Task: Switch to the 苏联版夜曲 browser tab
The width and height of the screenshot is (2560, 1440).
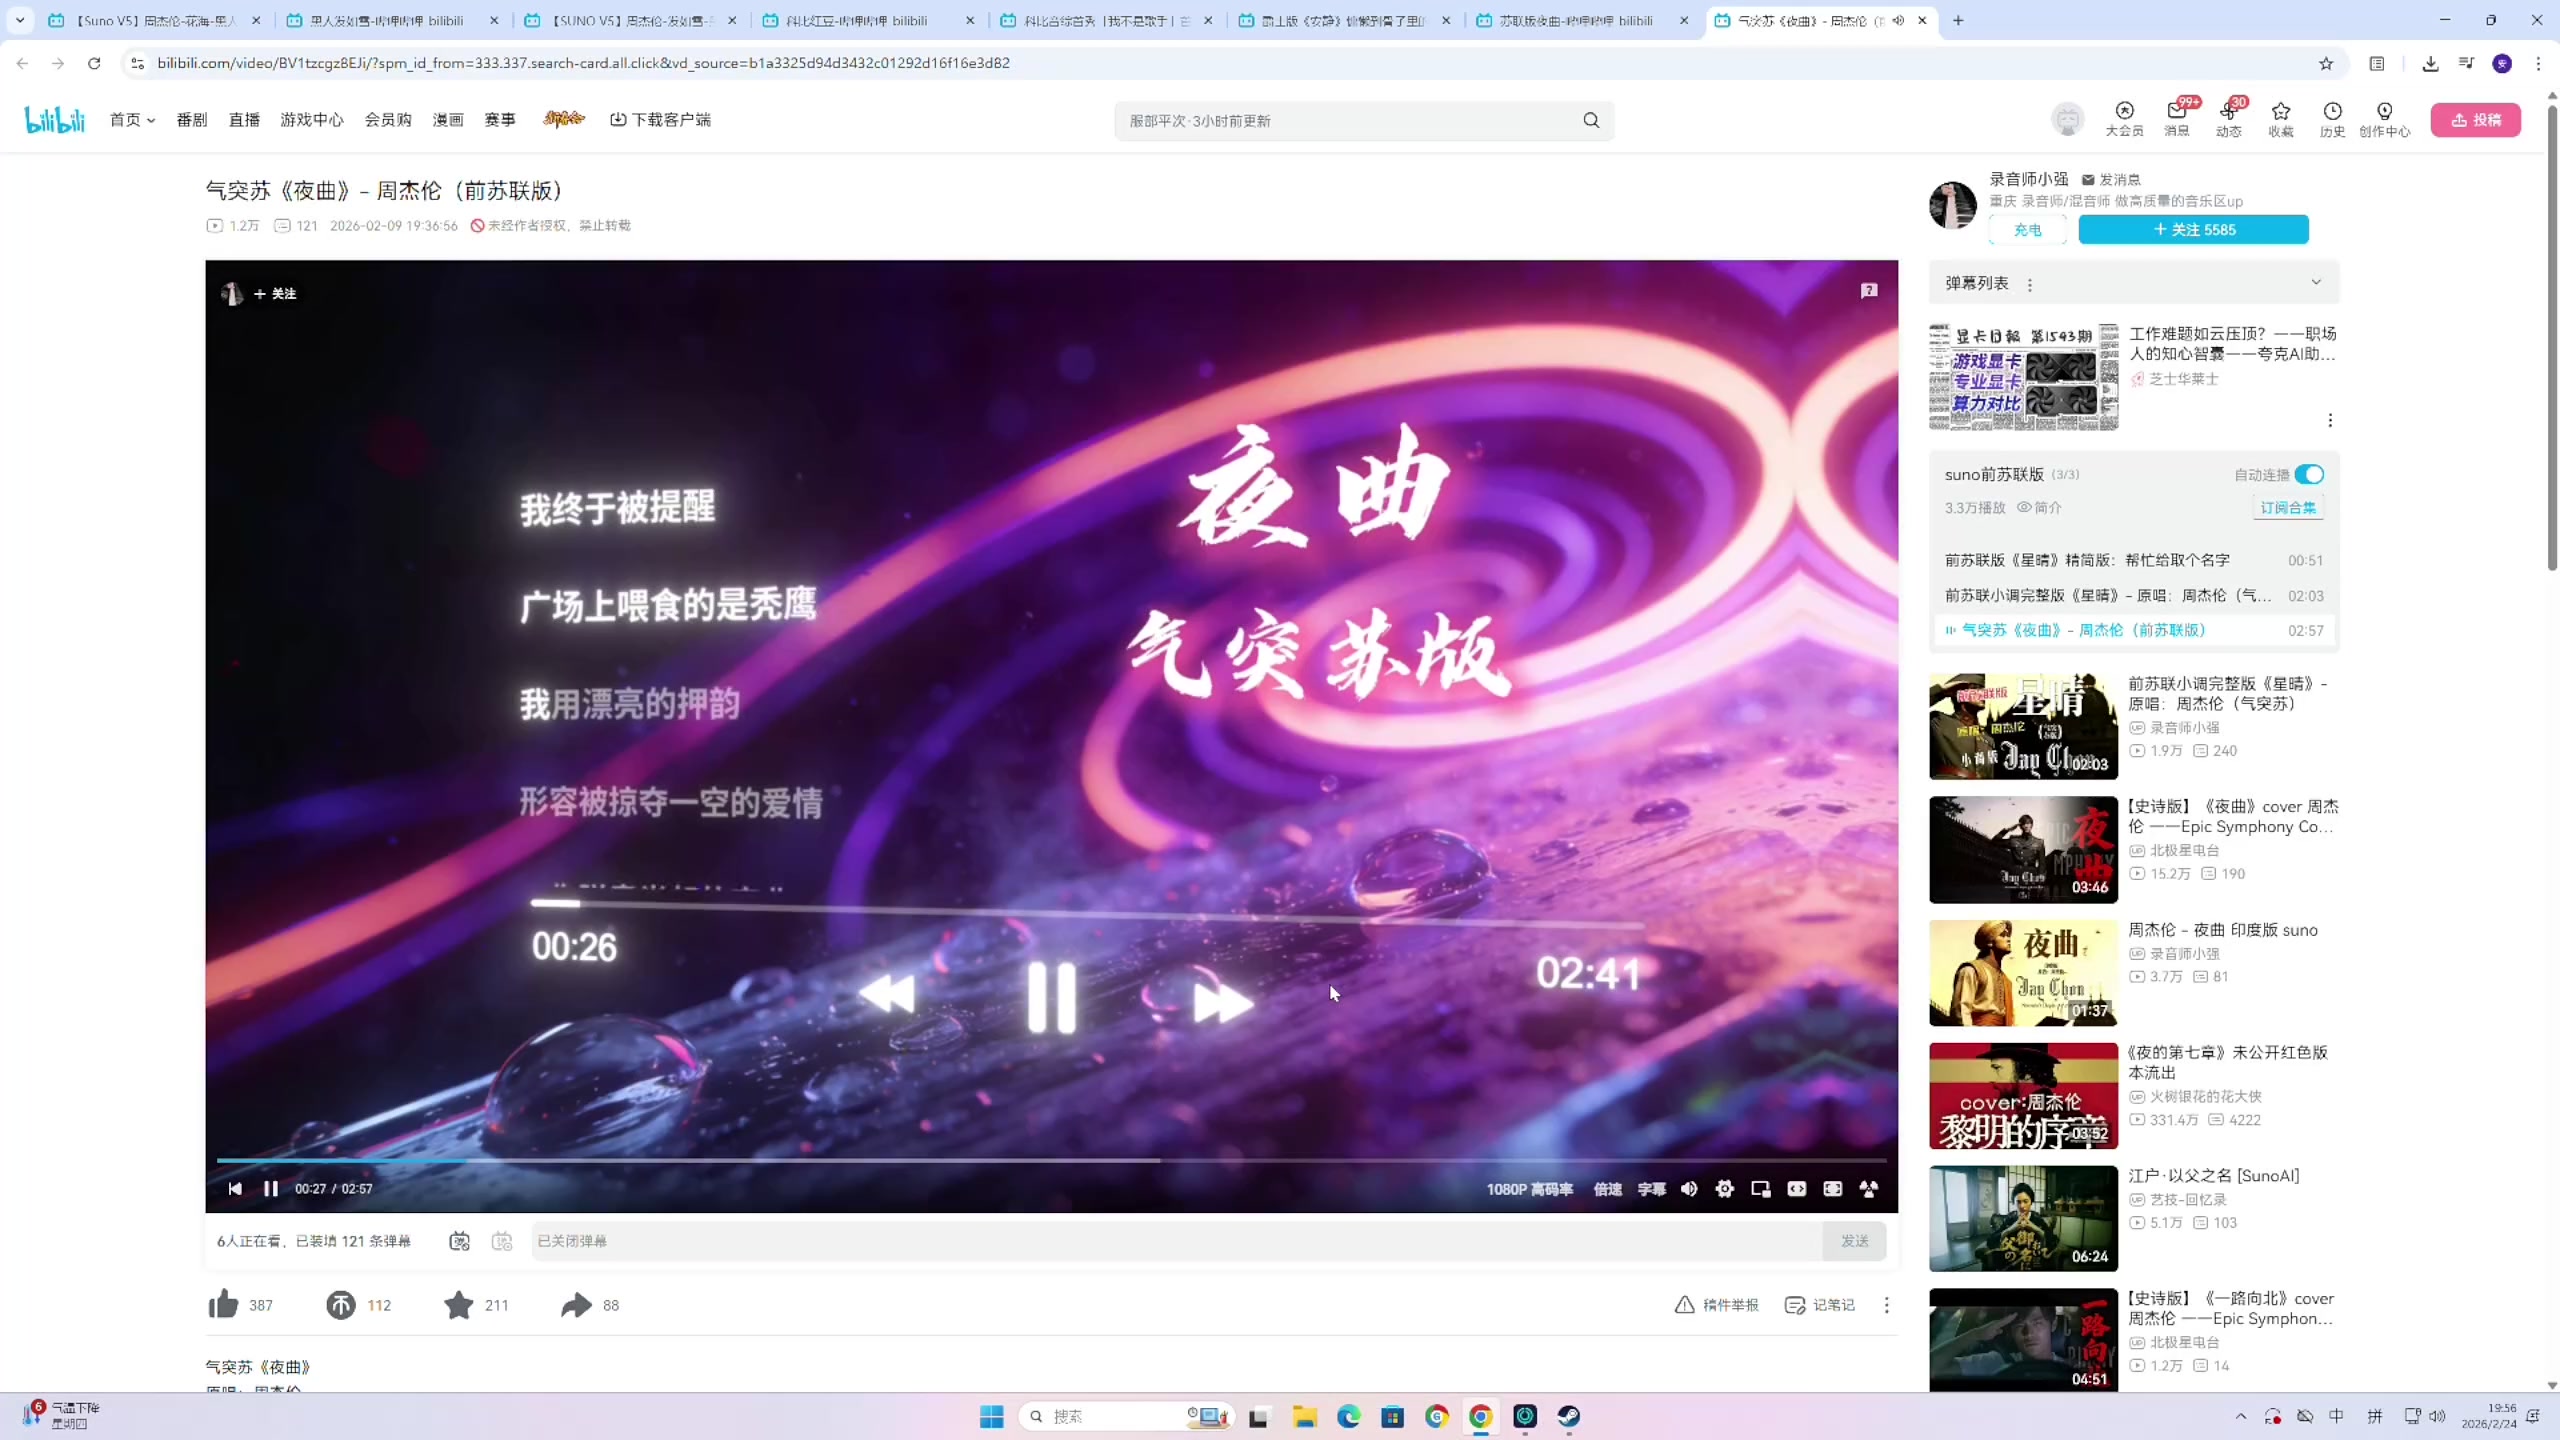Action: click(1575, 20)
